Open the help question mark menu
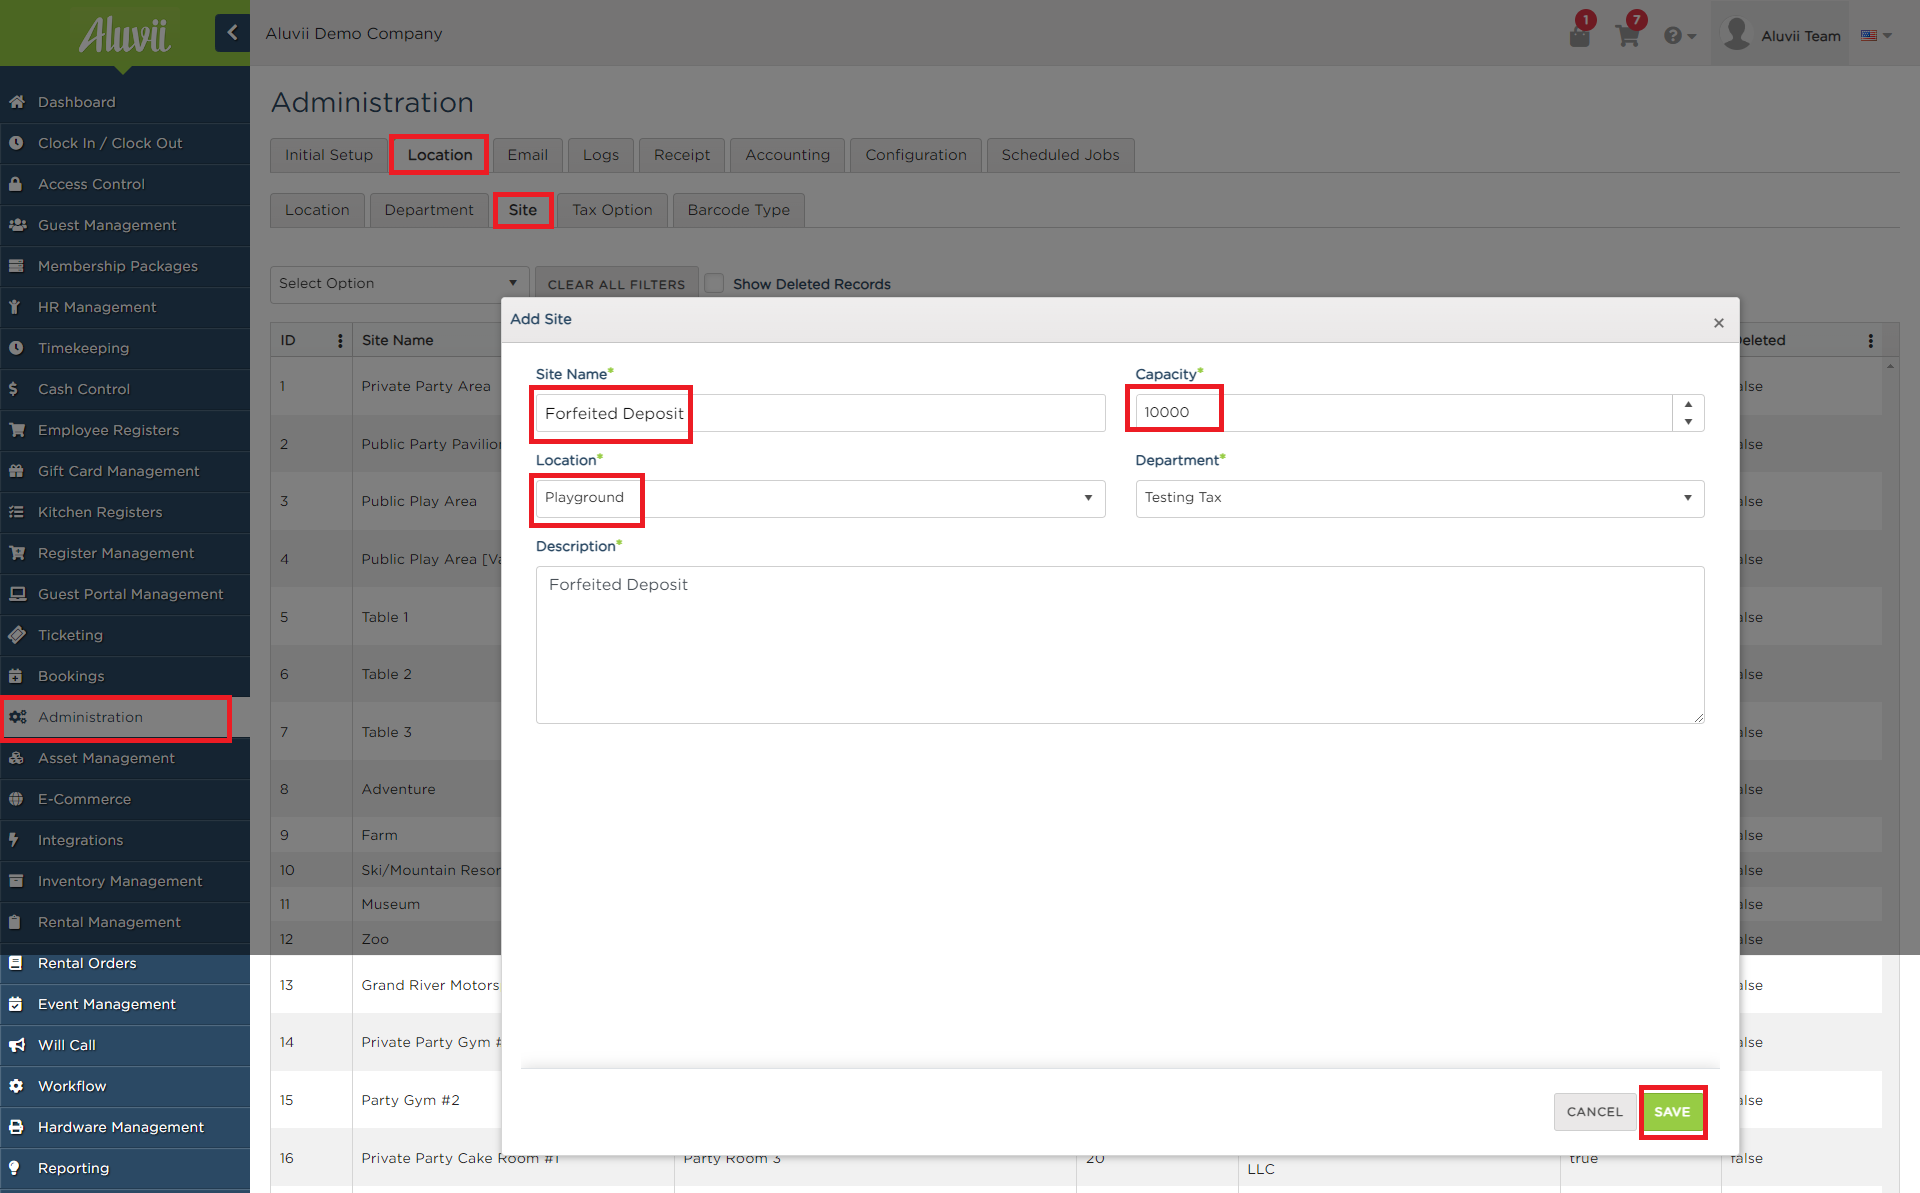Viewport: 1920px width, 1193px height. tap(1680, 36)
